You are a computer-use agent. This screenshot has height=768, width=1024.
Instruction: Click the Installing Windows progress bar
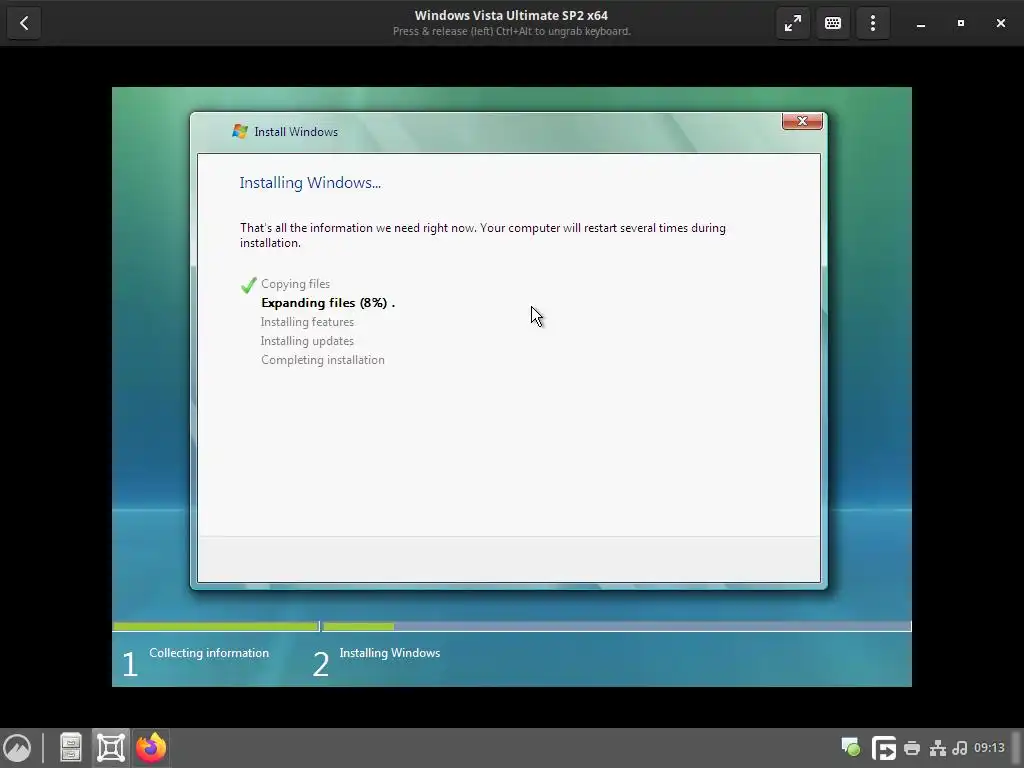coord(616,626)
